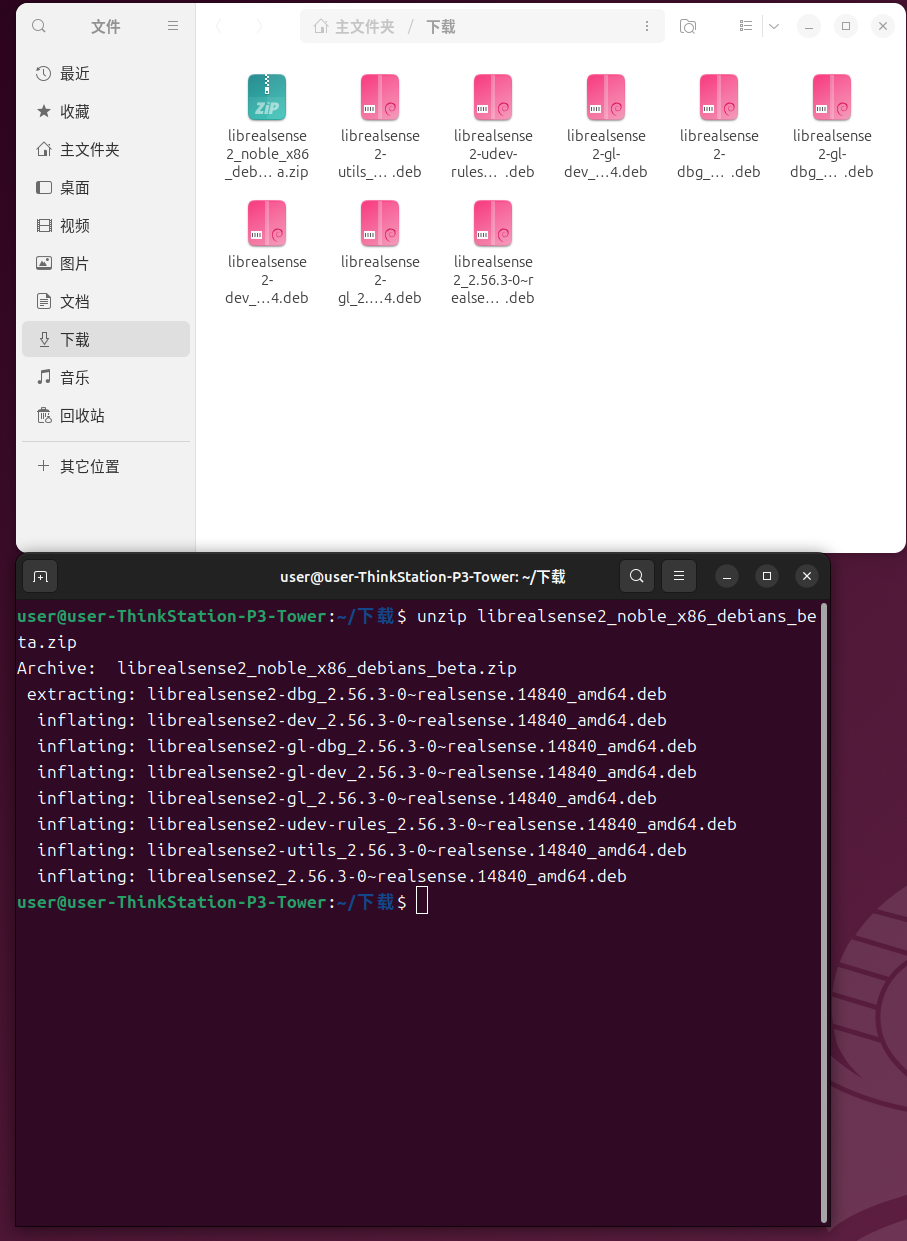Open view options dropdown arrow in Files
Screen dimensions: 907x1241
pos(774,26)
